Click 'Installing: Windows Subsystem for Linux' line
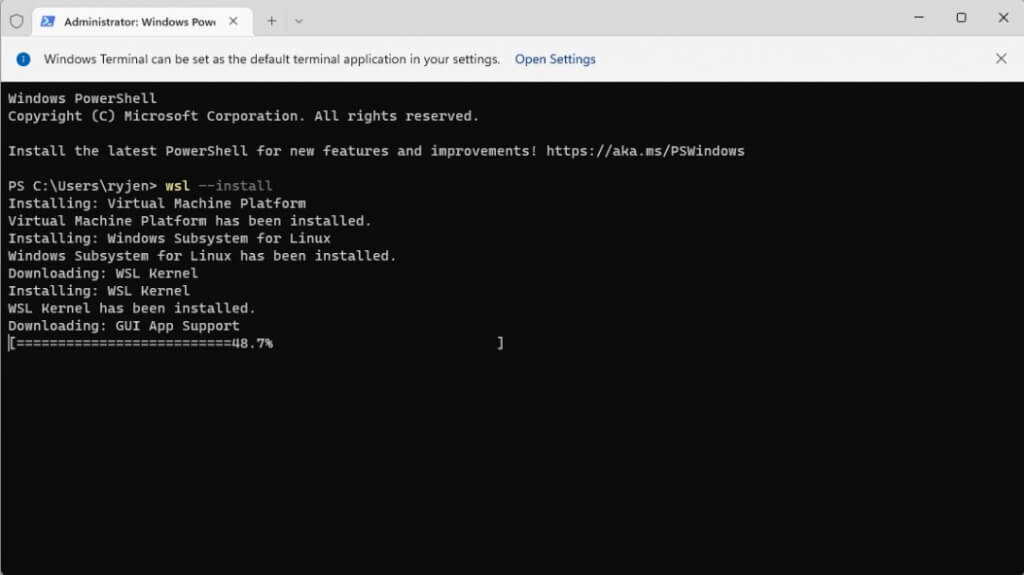The width and height of the screenshot is (1024, 575). point(169,238)
